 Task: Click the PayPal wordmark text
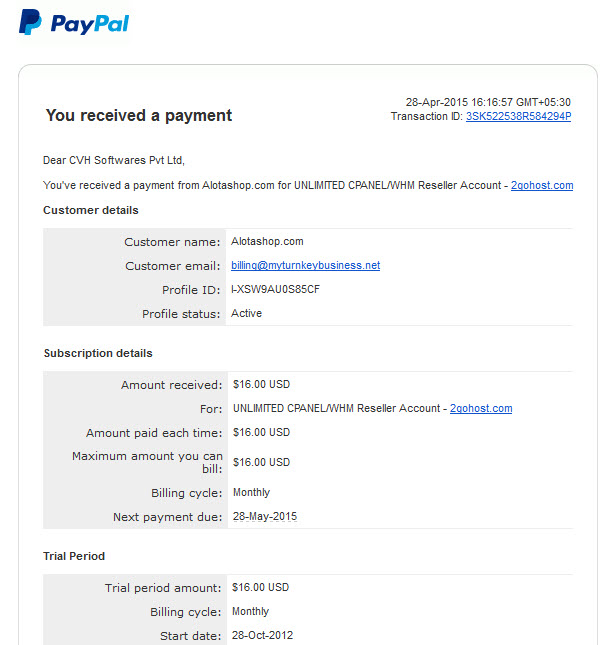90,24
